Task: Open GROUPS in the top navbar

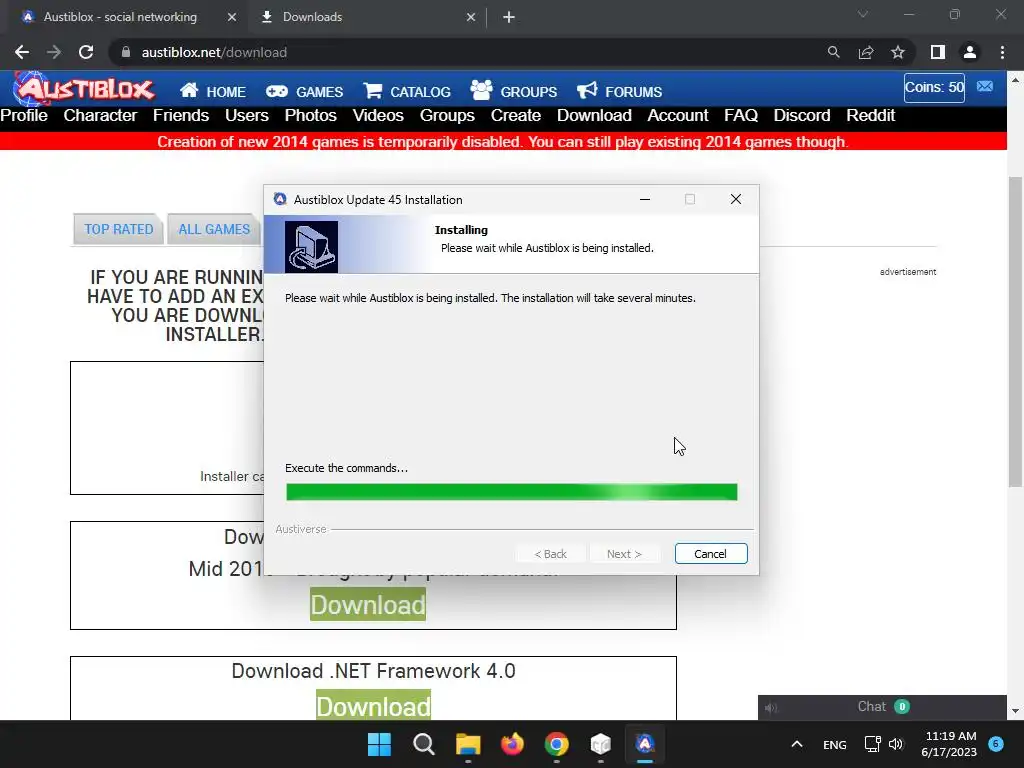Action: coord(513,91)
